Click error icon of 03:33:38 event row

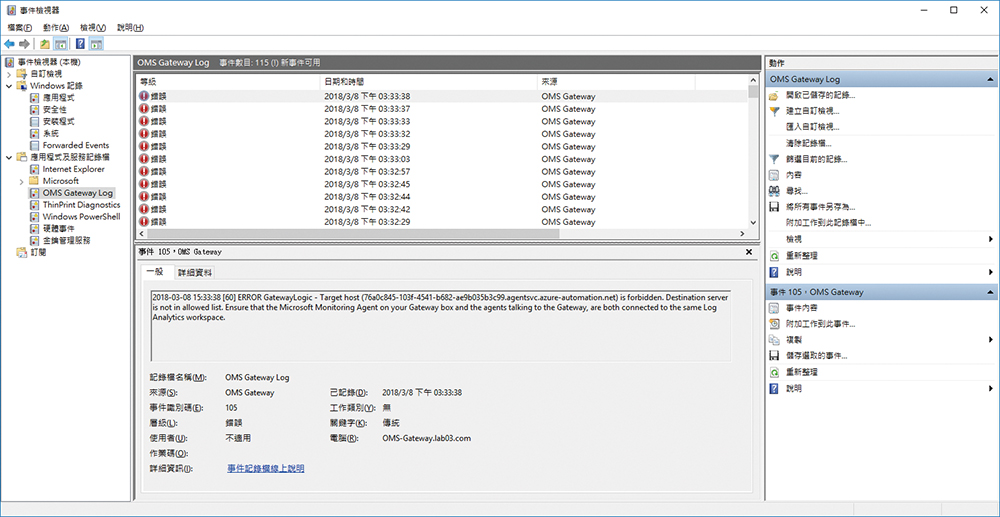pos(145,96)
